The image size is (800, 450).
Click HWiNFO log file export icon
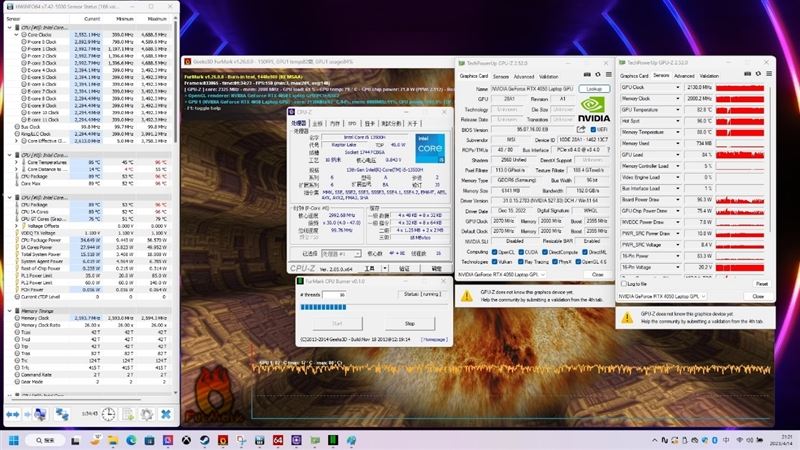[x=128, y=414]
